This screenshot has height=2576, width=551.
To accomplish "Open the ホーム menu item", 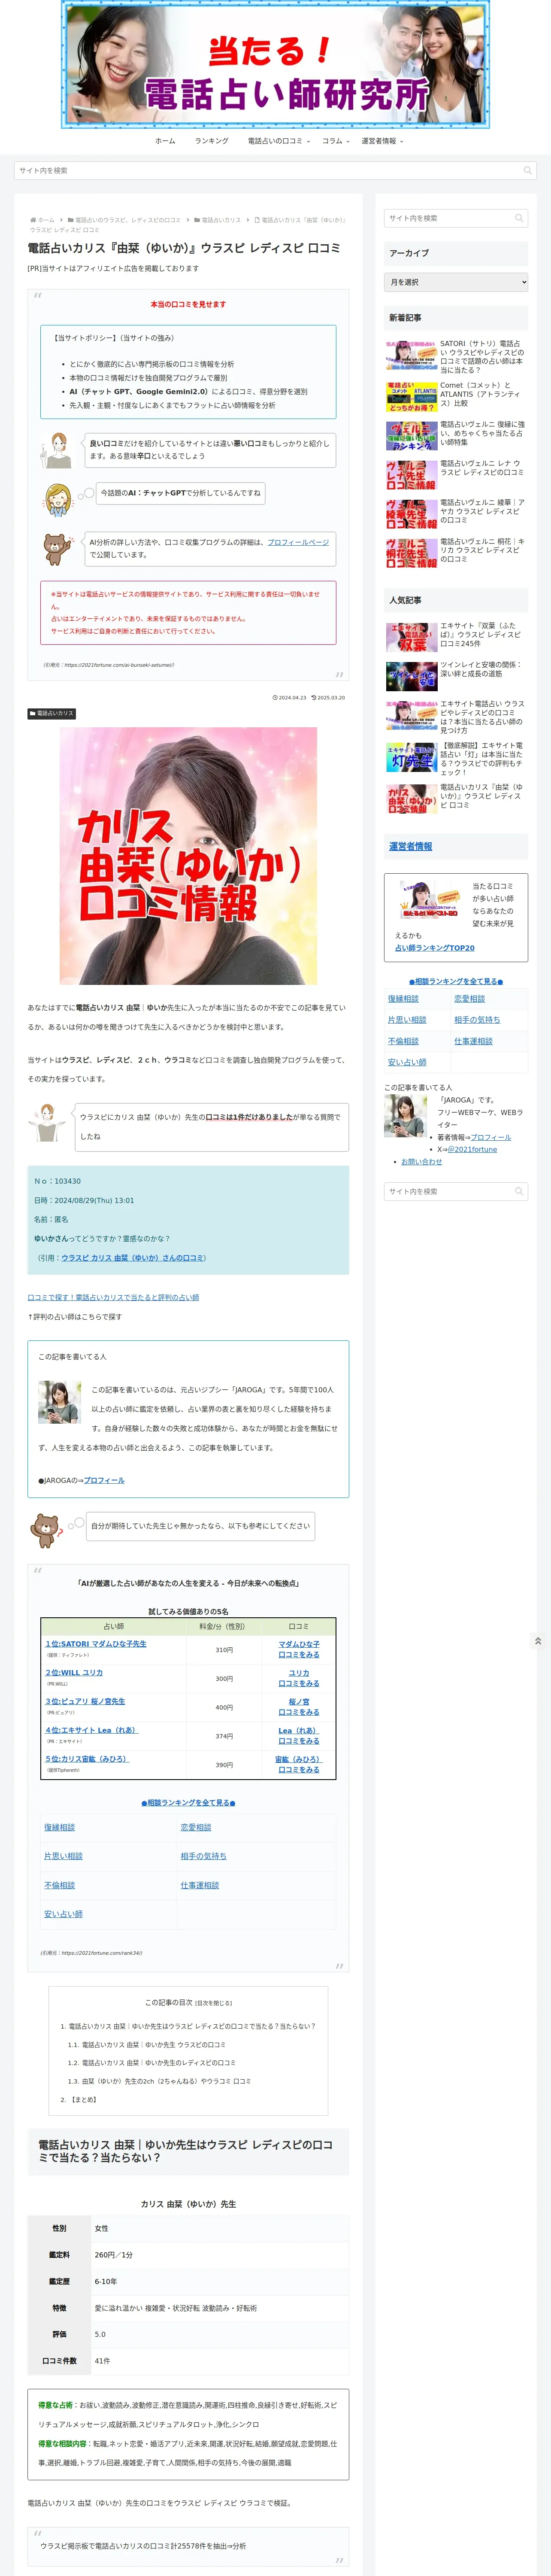I will (165, 141).
